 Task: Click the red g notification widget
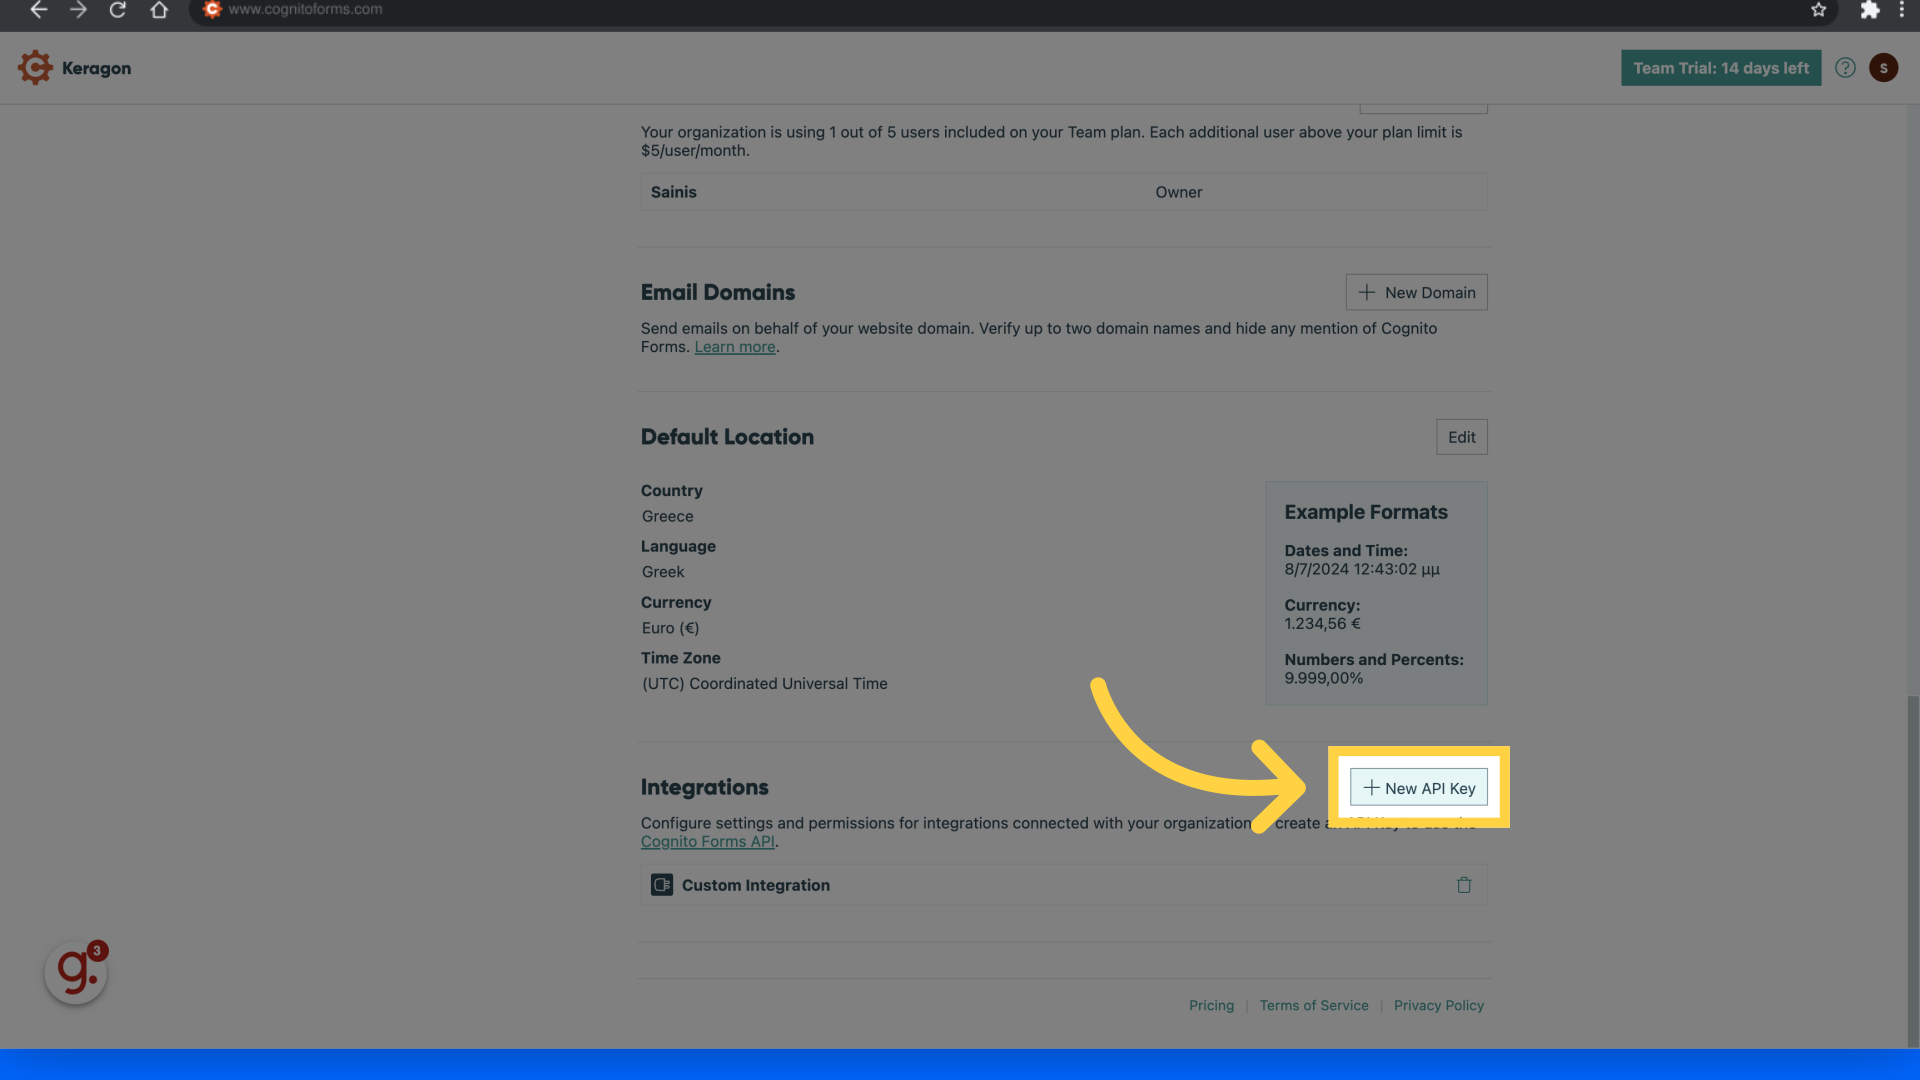point(74,971)
